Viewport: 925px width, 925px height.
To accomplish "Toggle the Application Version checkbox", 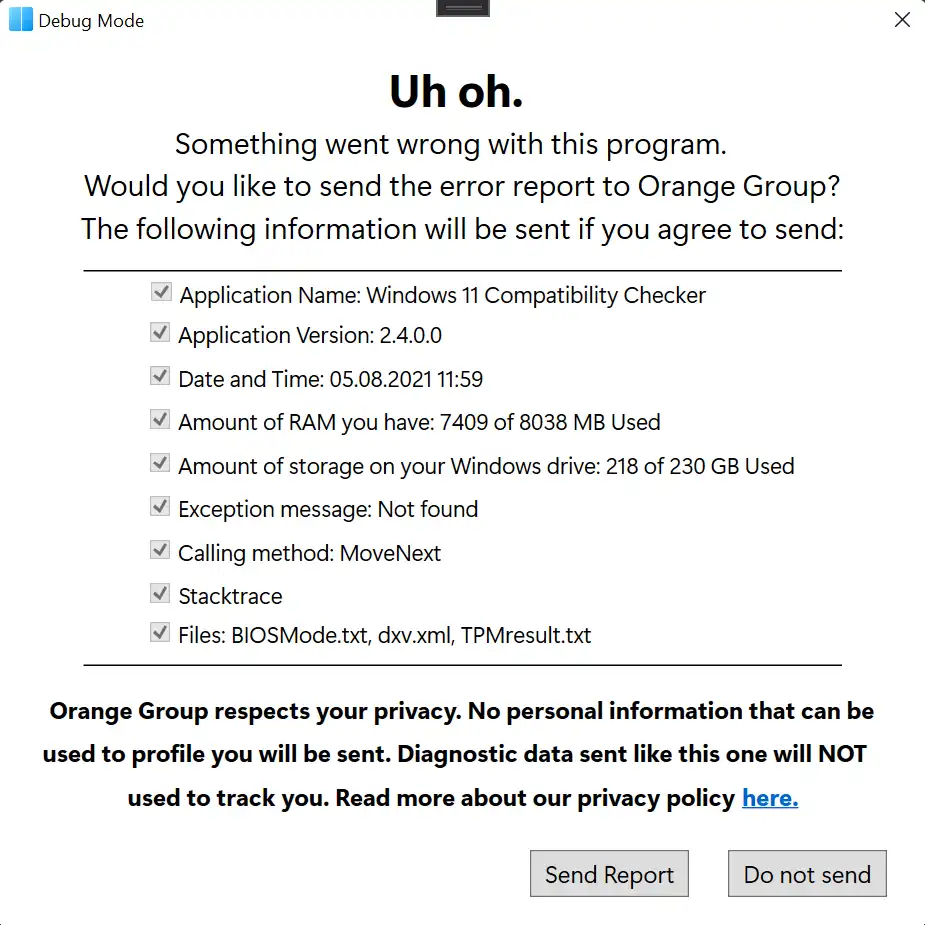I will [x=160, y=333].
